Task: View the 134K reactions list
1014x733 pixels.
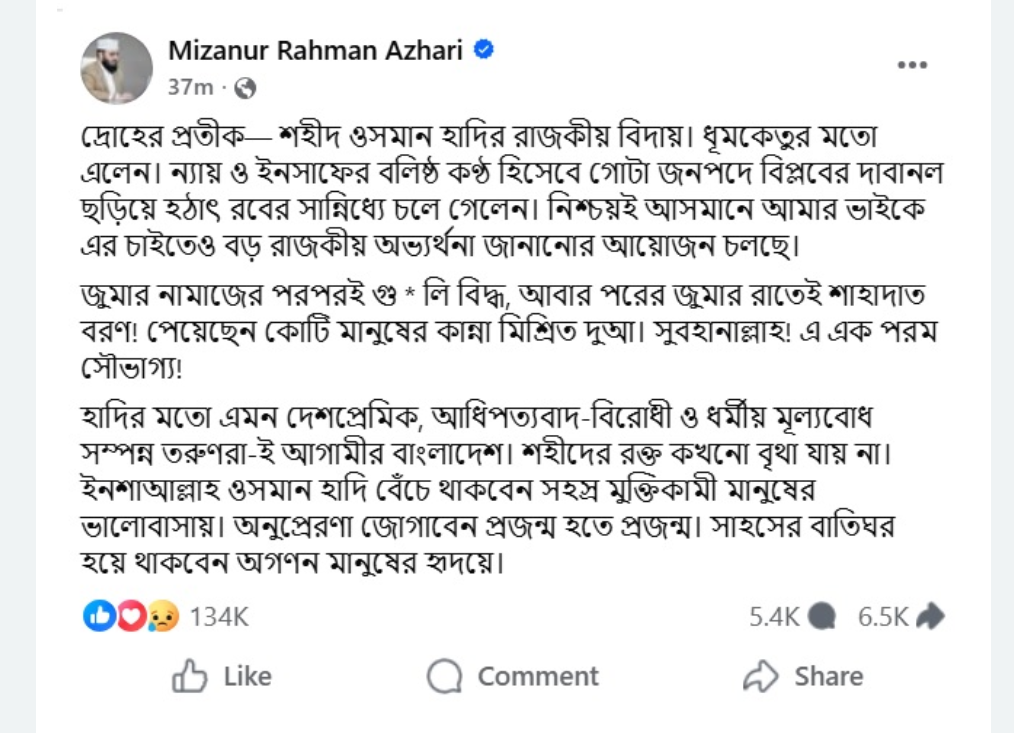Action: [218, 617]
